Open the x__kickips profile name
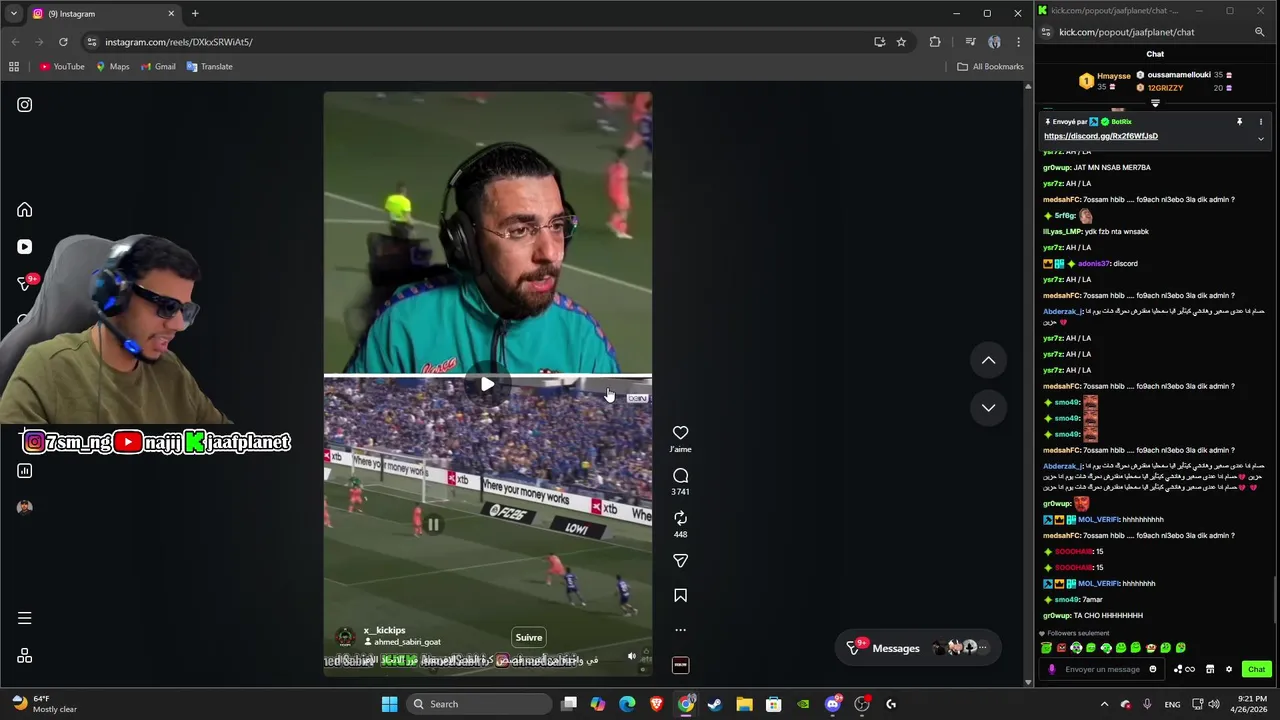 click(x=384, y=631)
